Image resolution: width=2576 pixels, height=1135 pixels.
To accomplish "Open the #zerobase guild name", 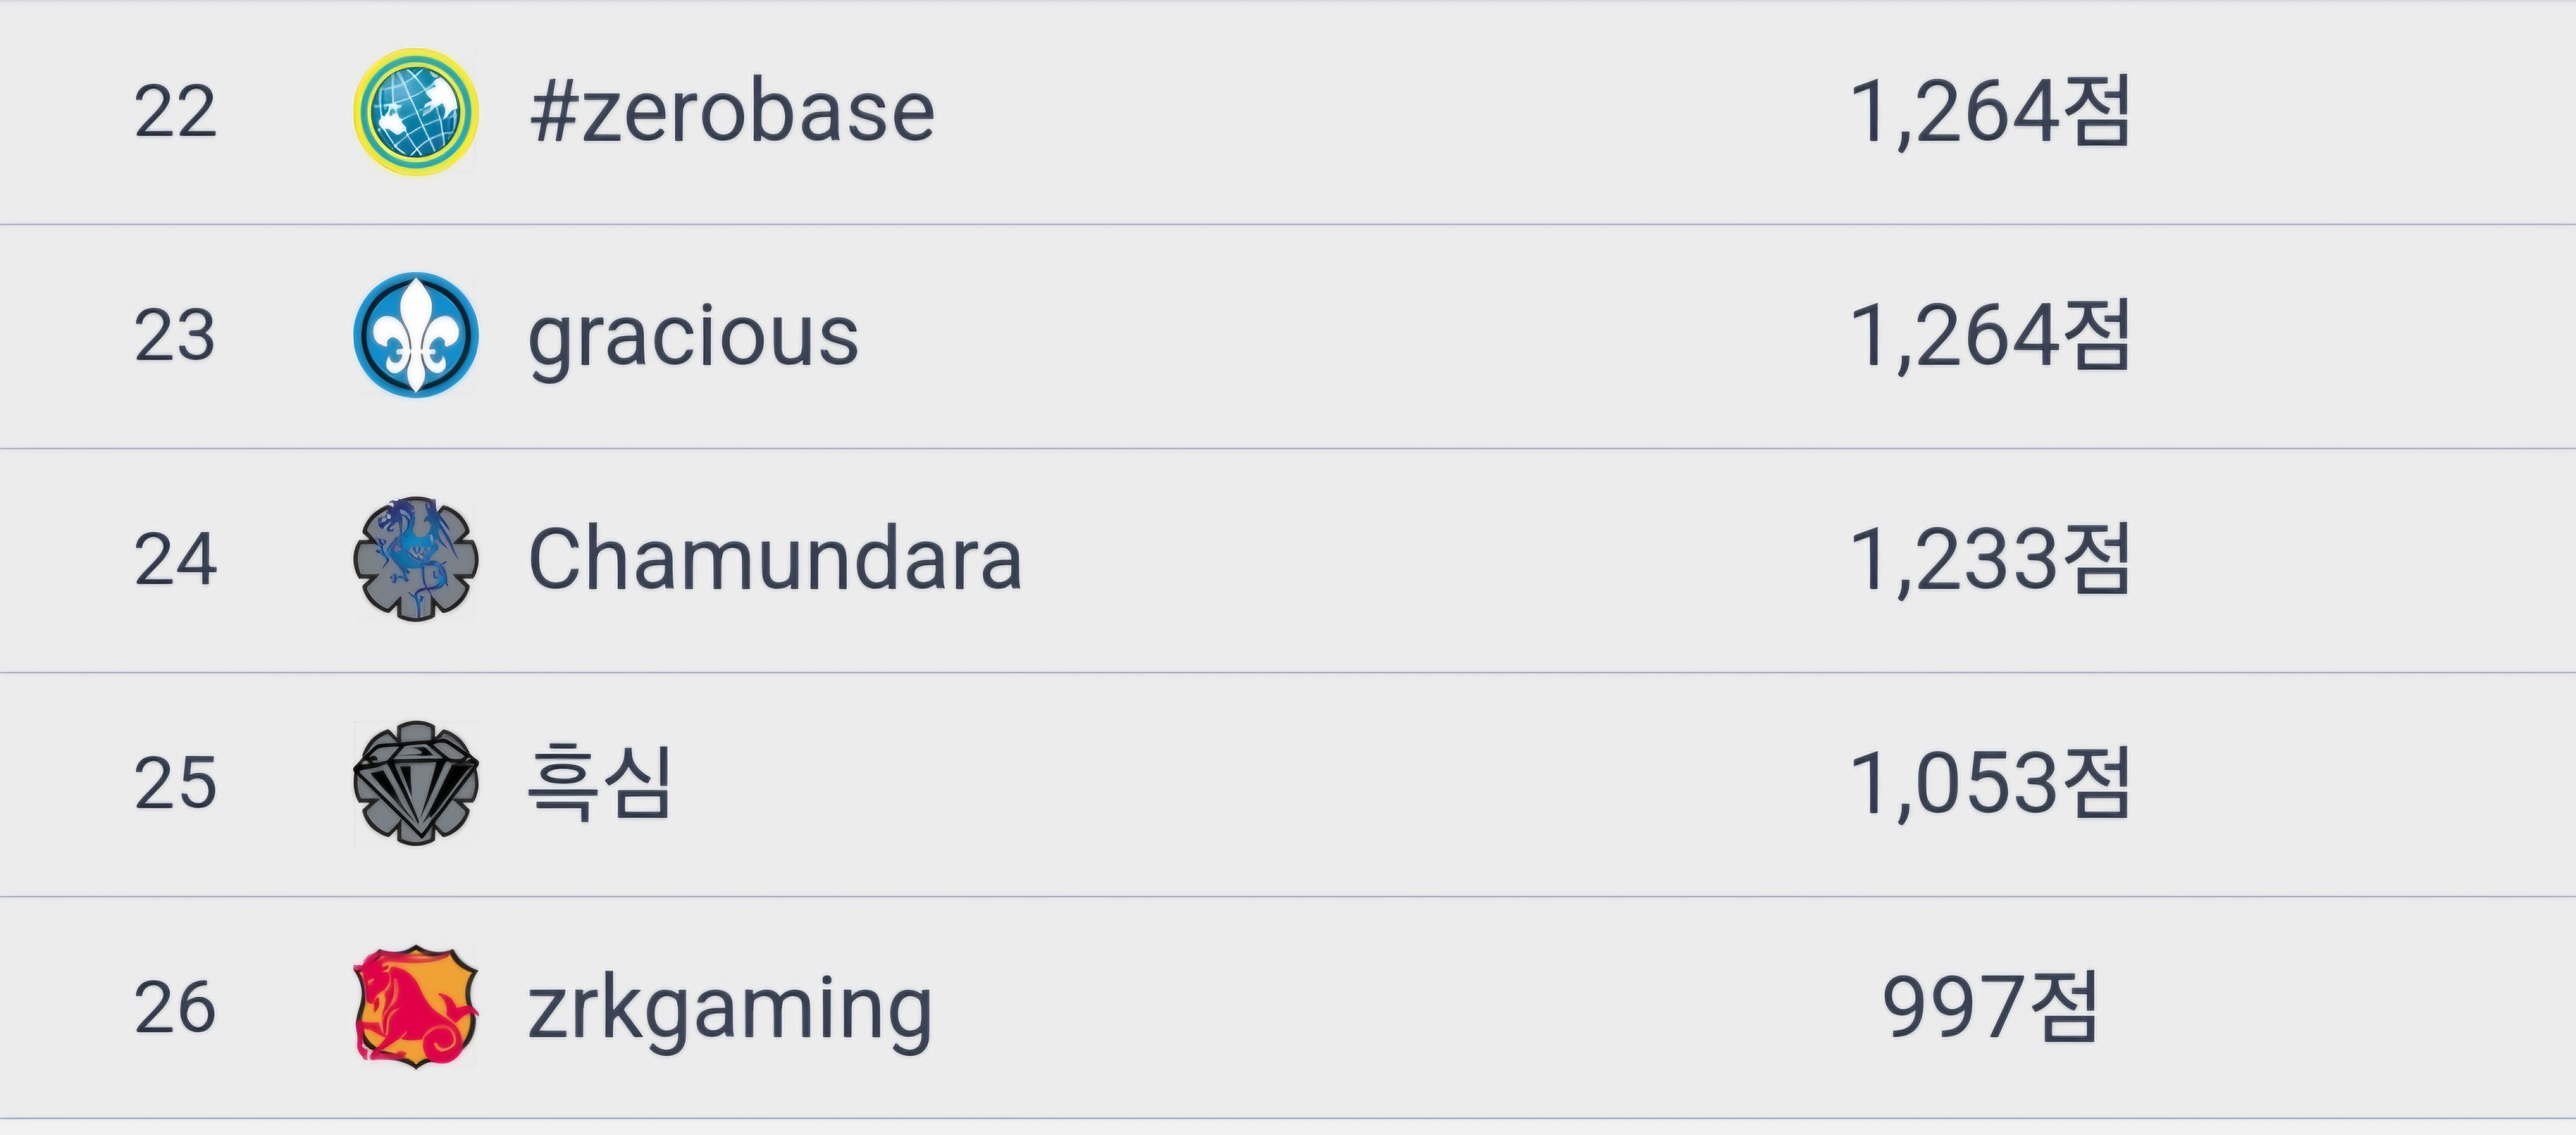I will coord(732,111).
